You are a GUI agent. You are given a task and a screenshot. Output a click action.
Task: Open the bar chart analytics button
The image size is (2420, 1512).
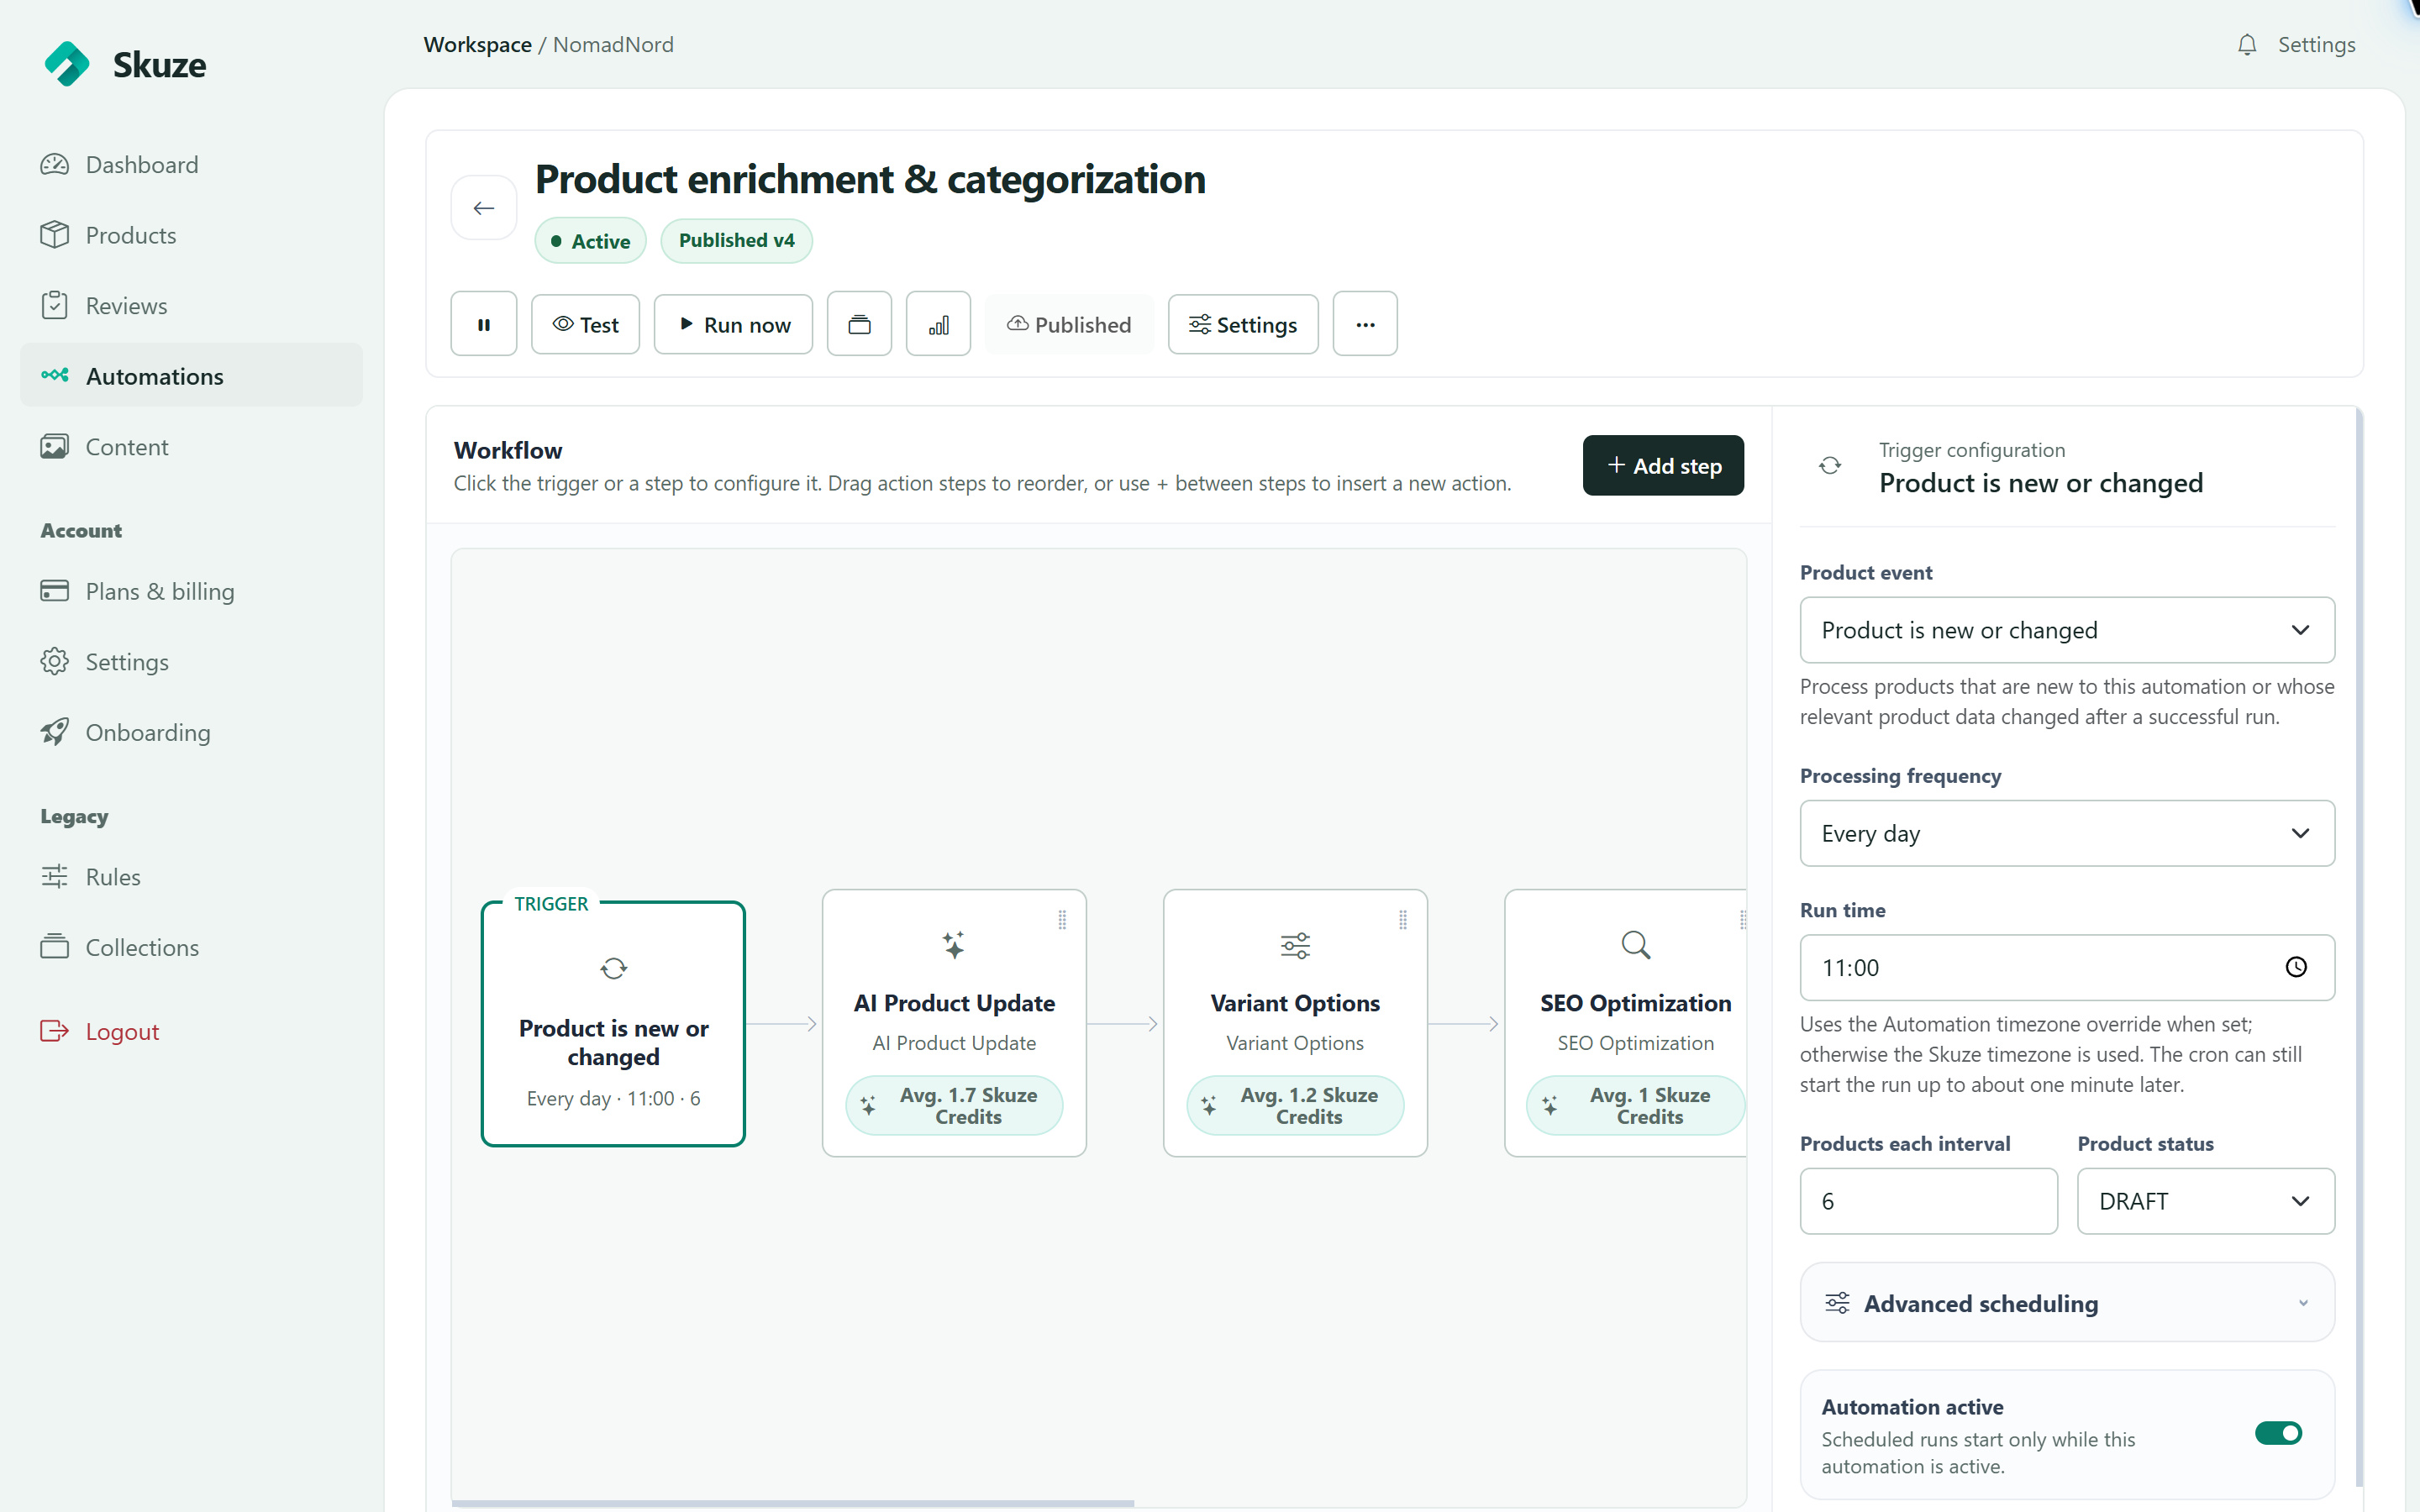(938, 324)
